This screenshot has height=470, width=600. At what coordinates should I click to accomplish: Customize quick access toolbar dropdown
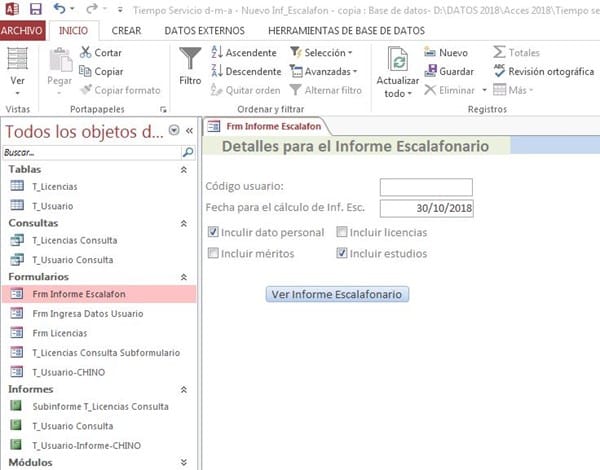(120, 10)
